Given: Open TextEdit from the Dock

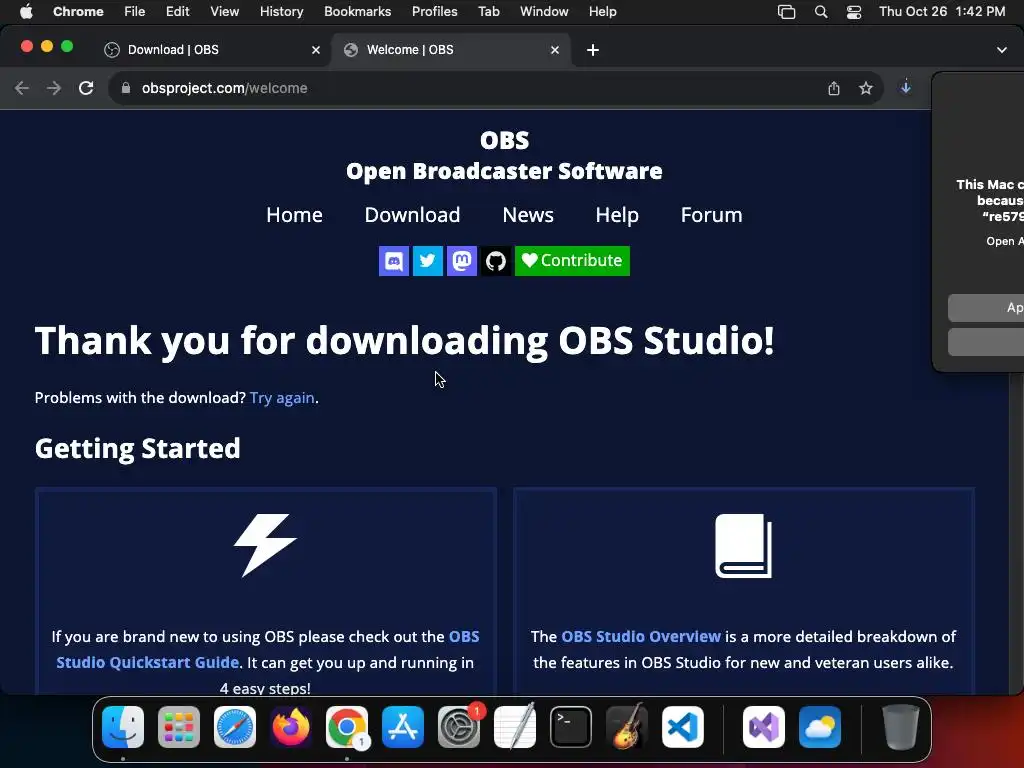Looking at the screenshot, I should tap(515, 727).
